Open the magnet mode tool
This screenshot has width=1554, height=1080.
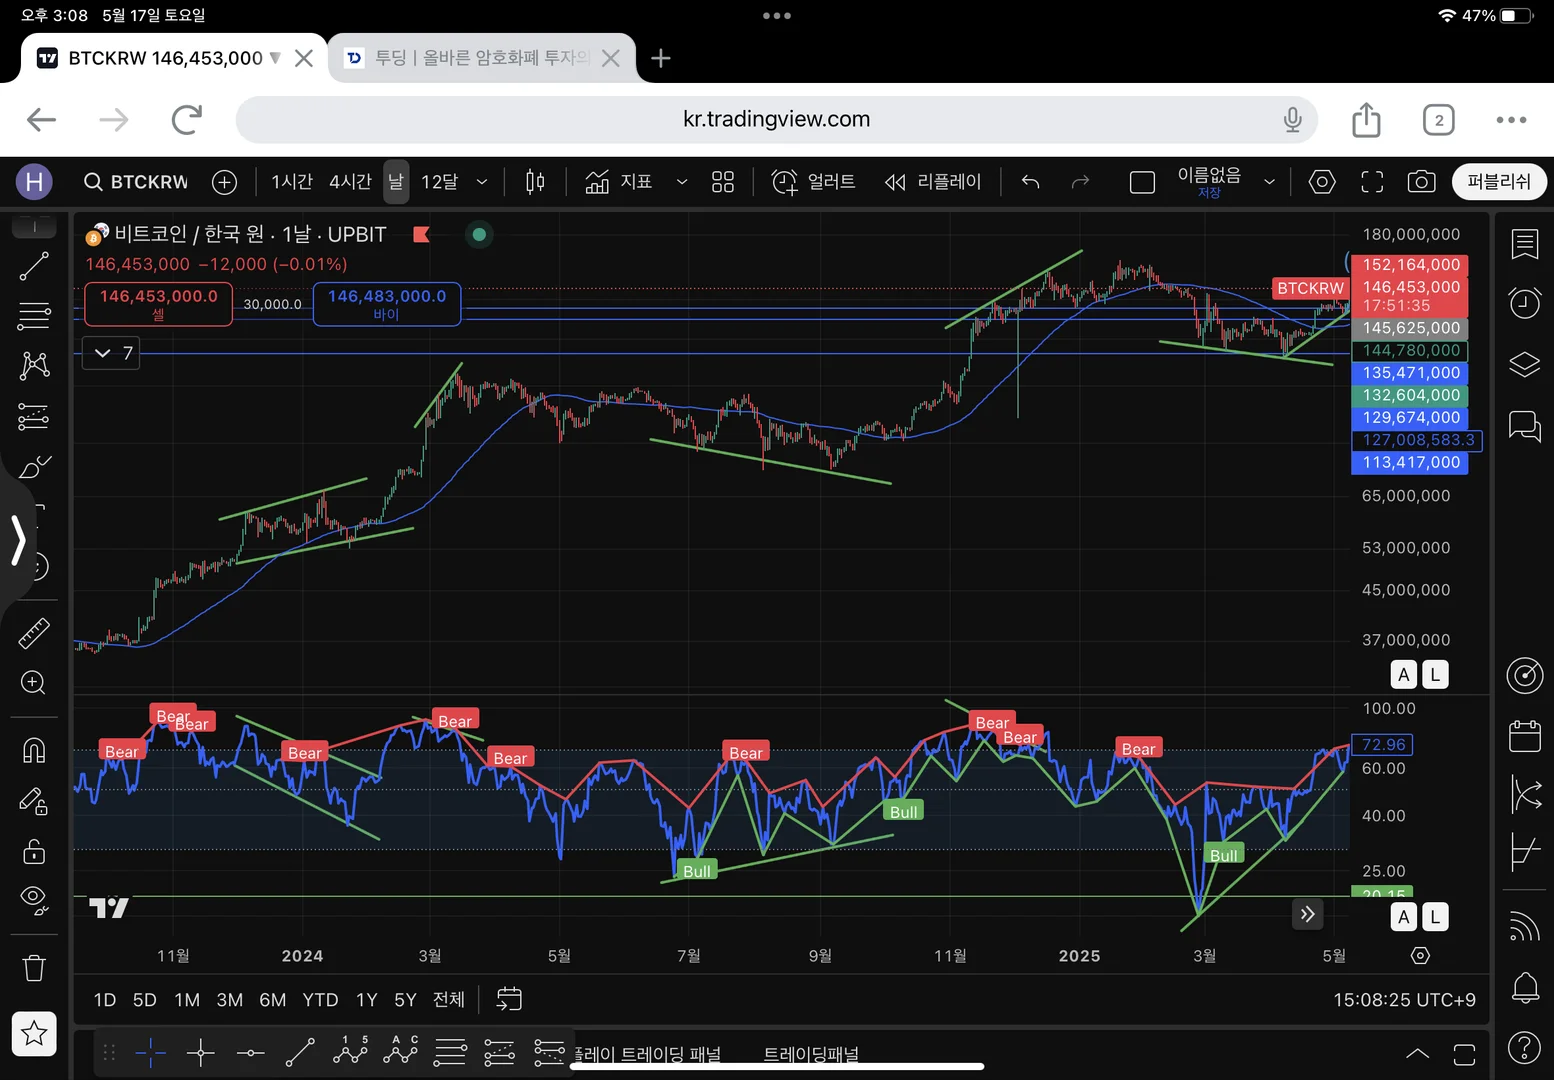pyautogui.click(x=34, y=750)
